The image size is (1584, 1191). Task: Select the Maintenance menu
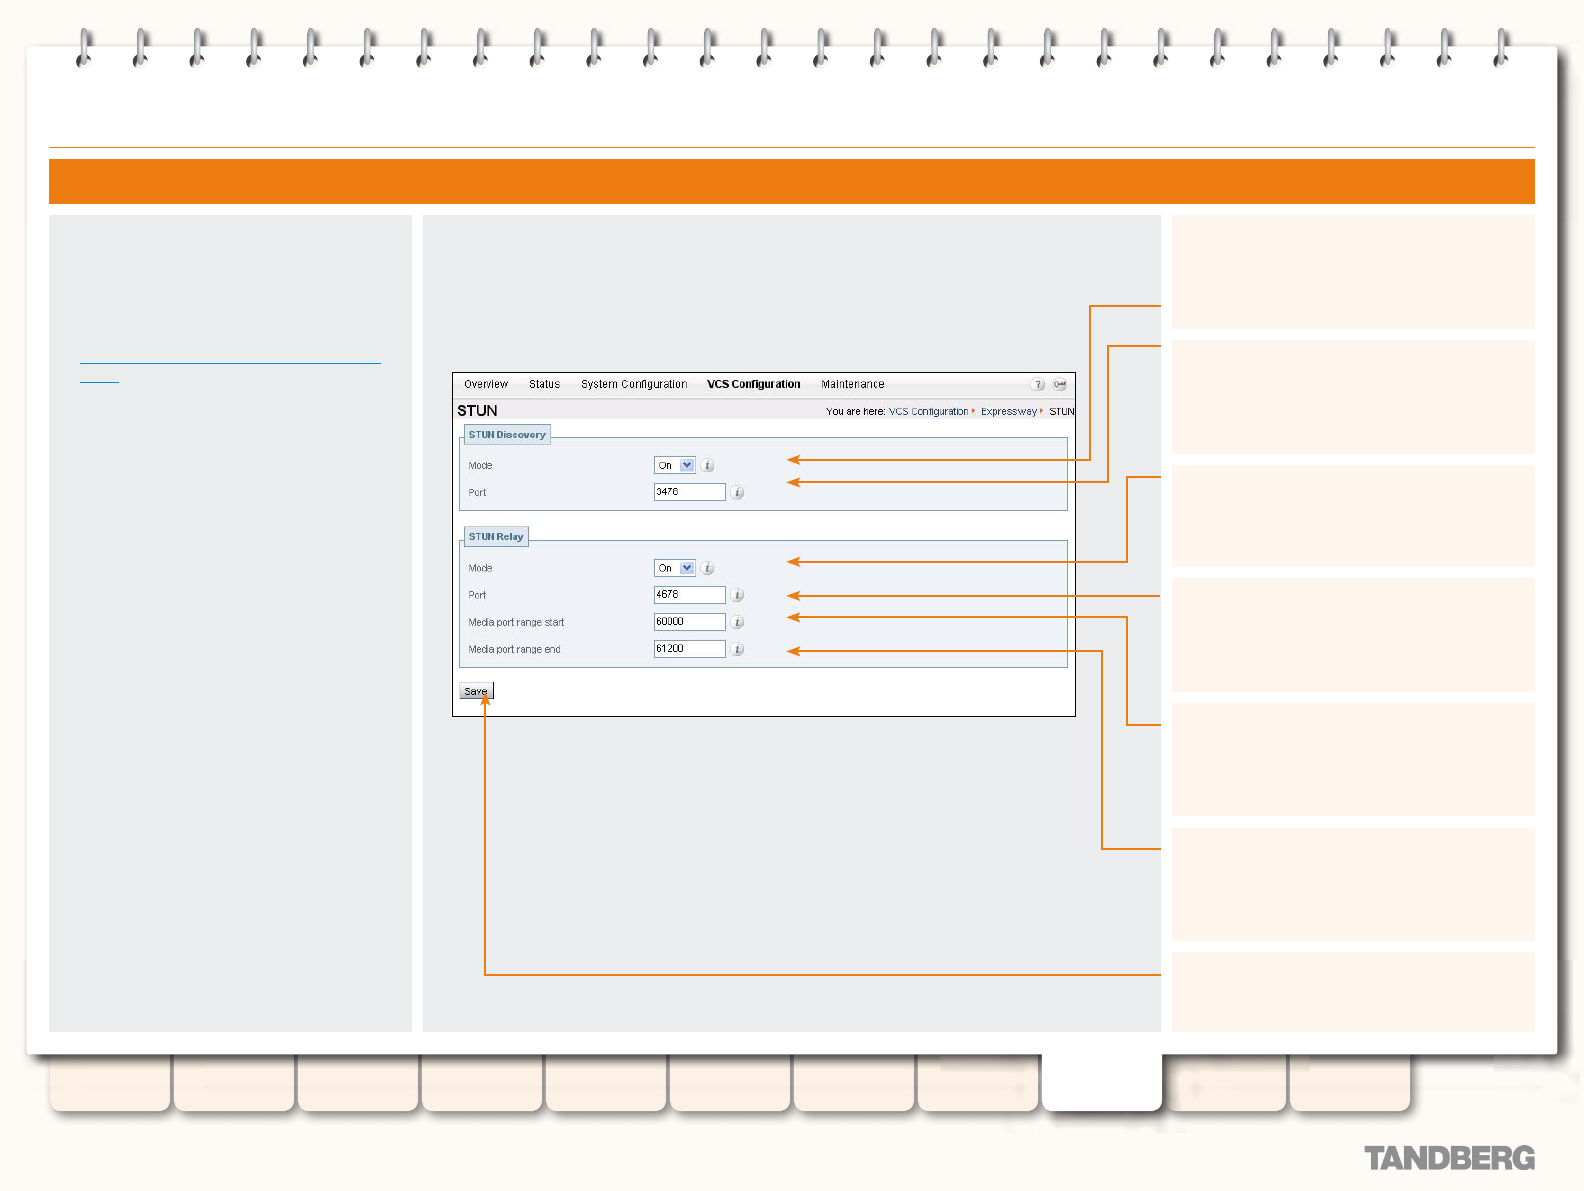pos(852,385)
